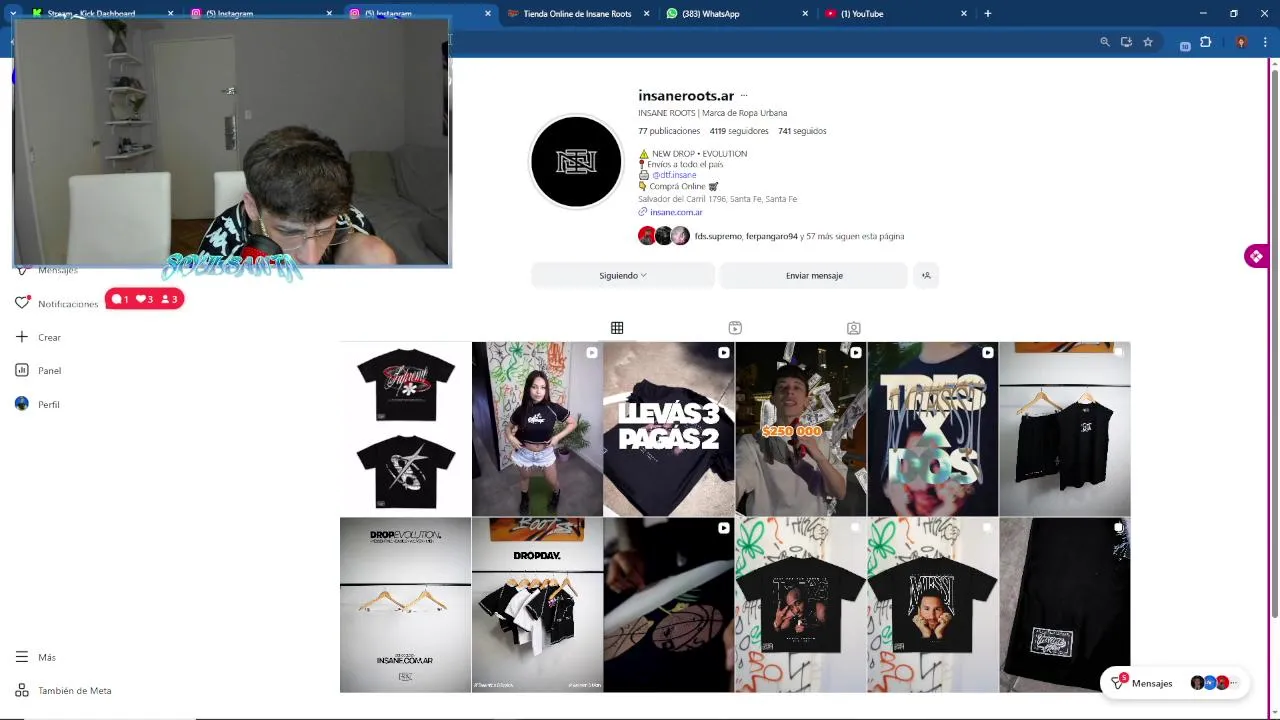1280x720 pixels.
Task: Click the browser zoom magnifier icon
Action: click(x=1105, y=42)
